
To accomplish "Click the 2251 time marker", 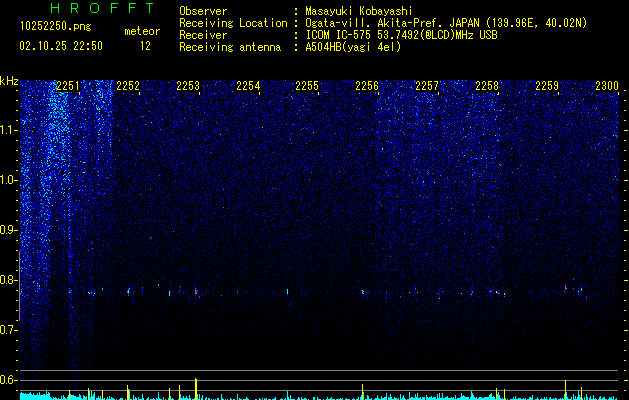I will pos(68,86).
